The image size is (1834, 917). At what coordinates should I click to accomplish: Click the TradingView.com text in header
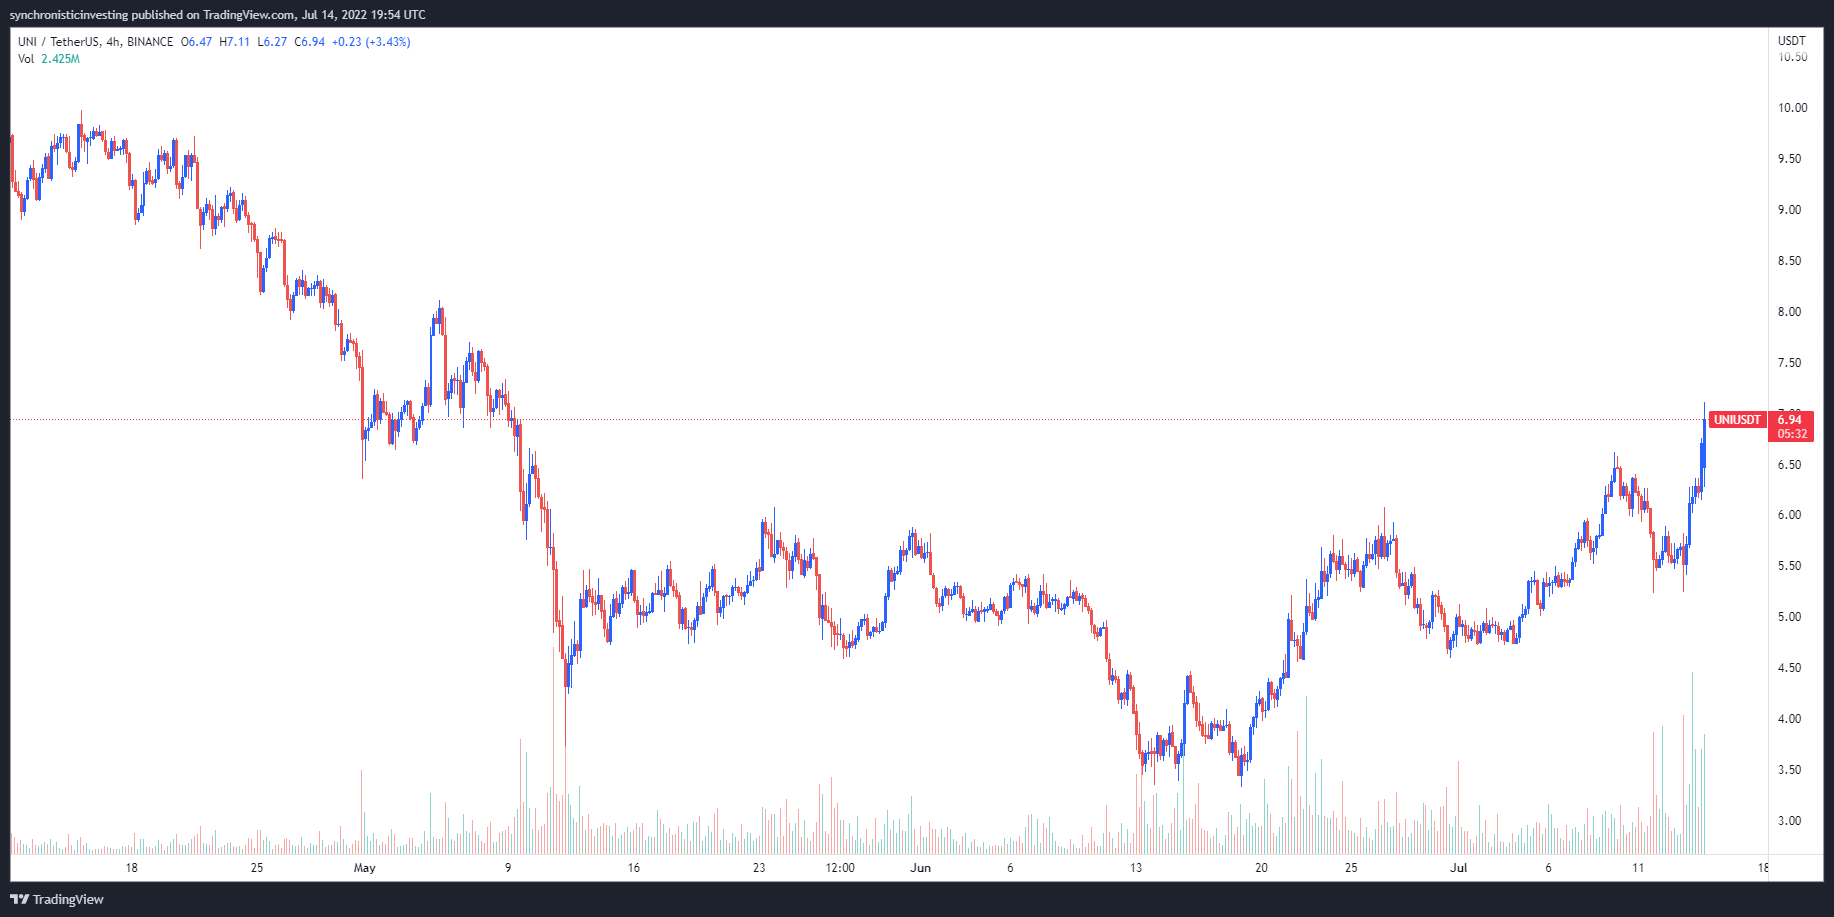[x=249, y=15]
